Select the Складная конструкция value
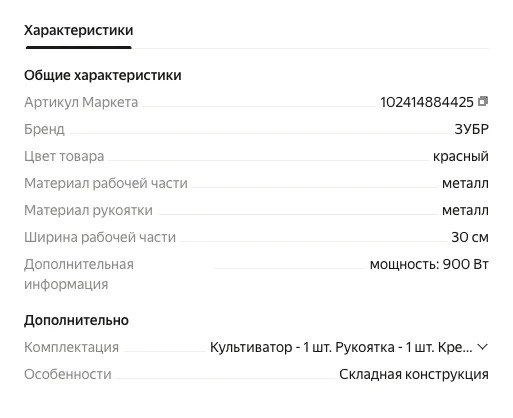 coord(414,374)
